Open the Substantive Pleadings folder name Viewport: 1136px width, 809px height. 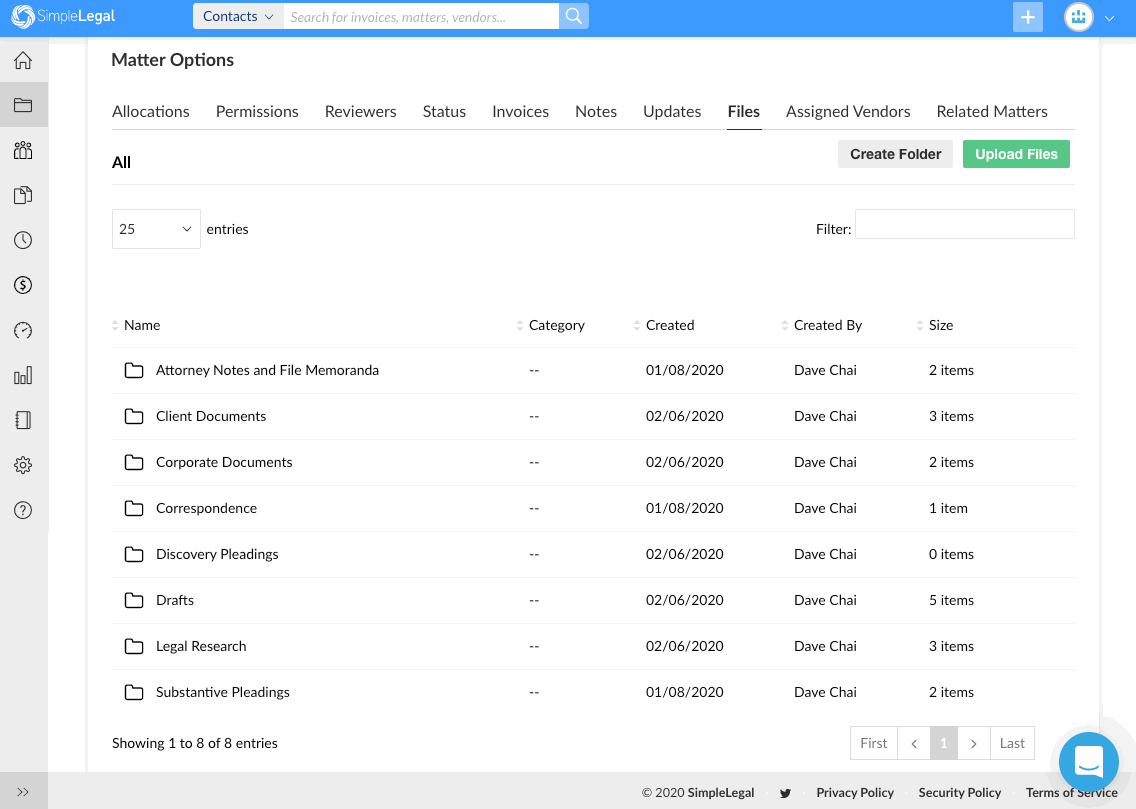[x=222, y=692]
